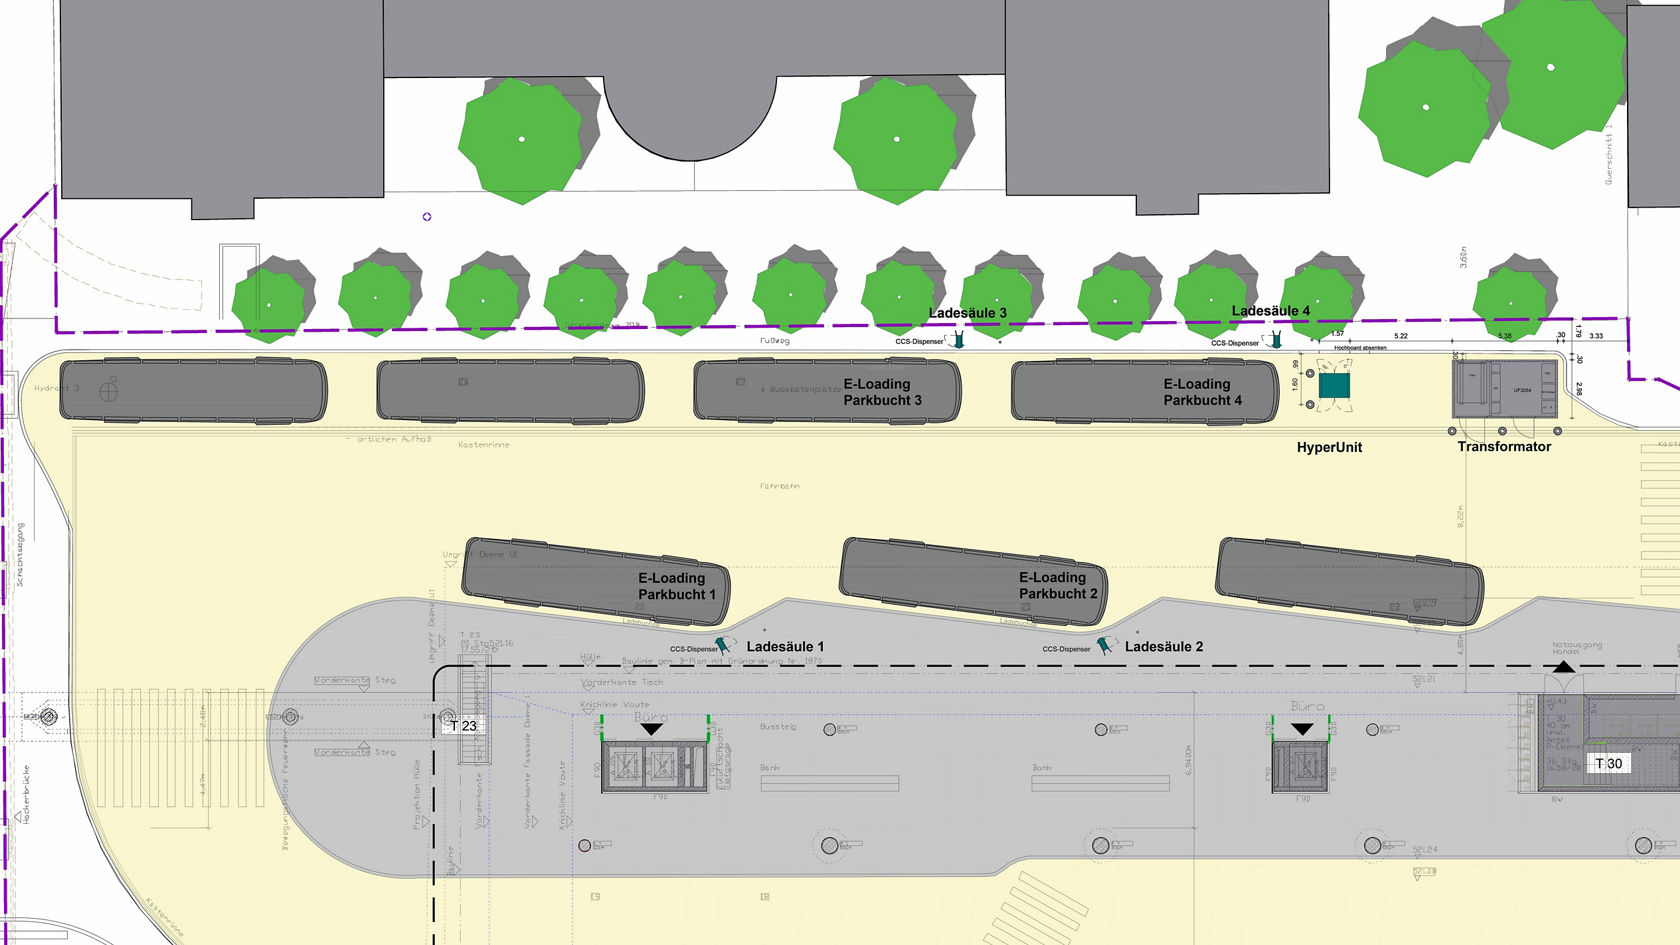Click the CCS-Dispenser symbol beside Ladesäule 1
This screenshot has height=945, width=1680.
coord(723,646)
